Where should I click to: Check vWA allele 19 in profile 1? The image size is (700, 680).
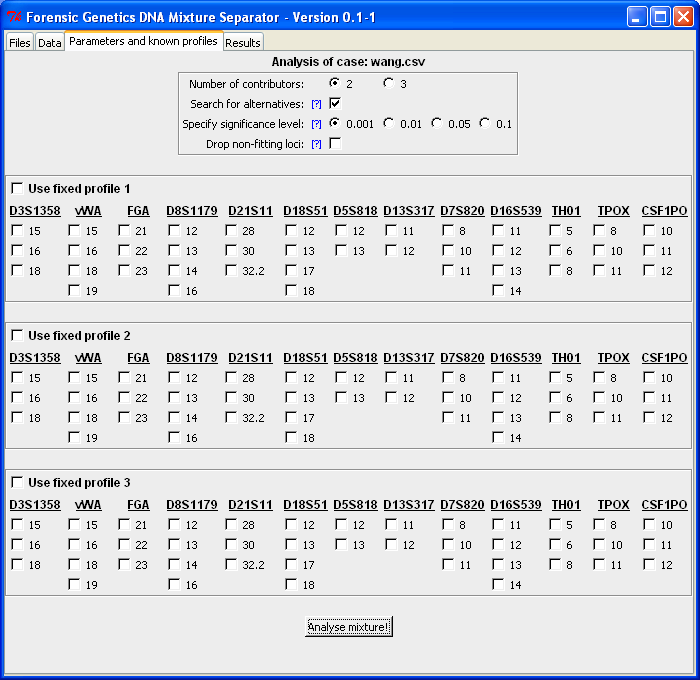[75, 291]
